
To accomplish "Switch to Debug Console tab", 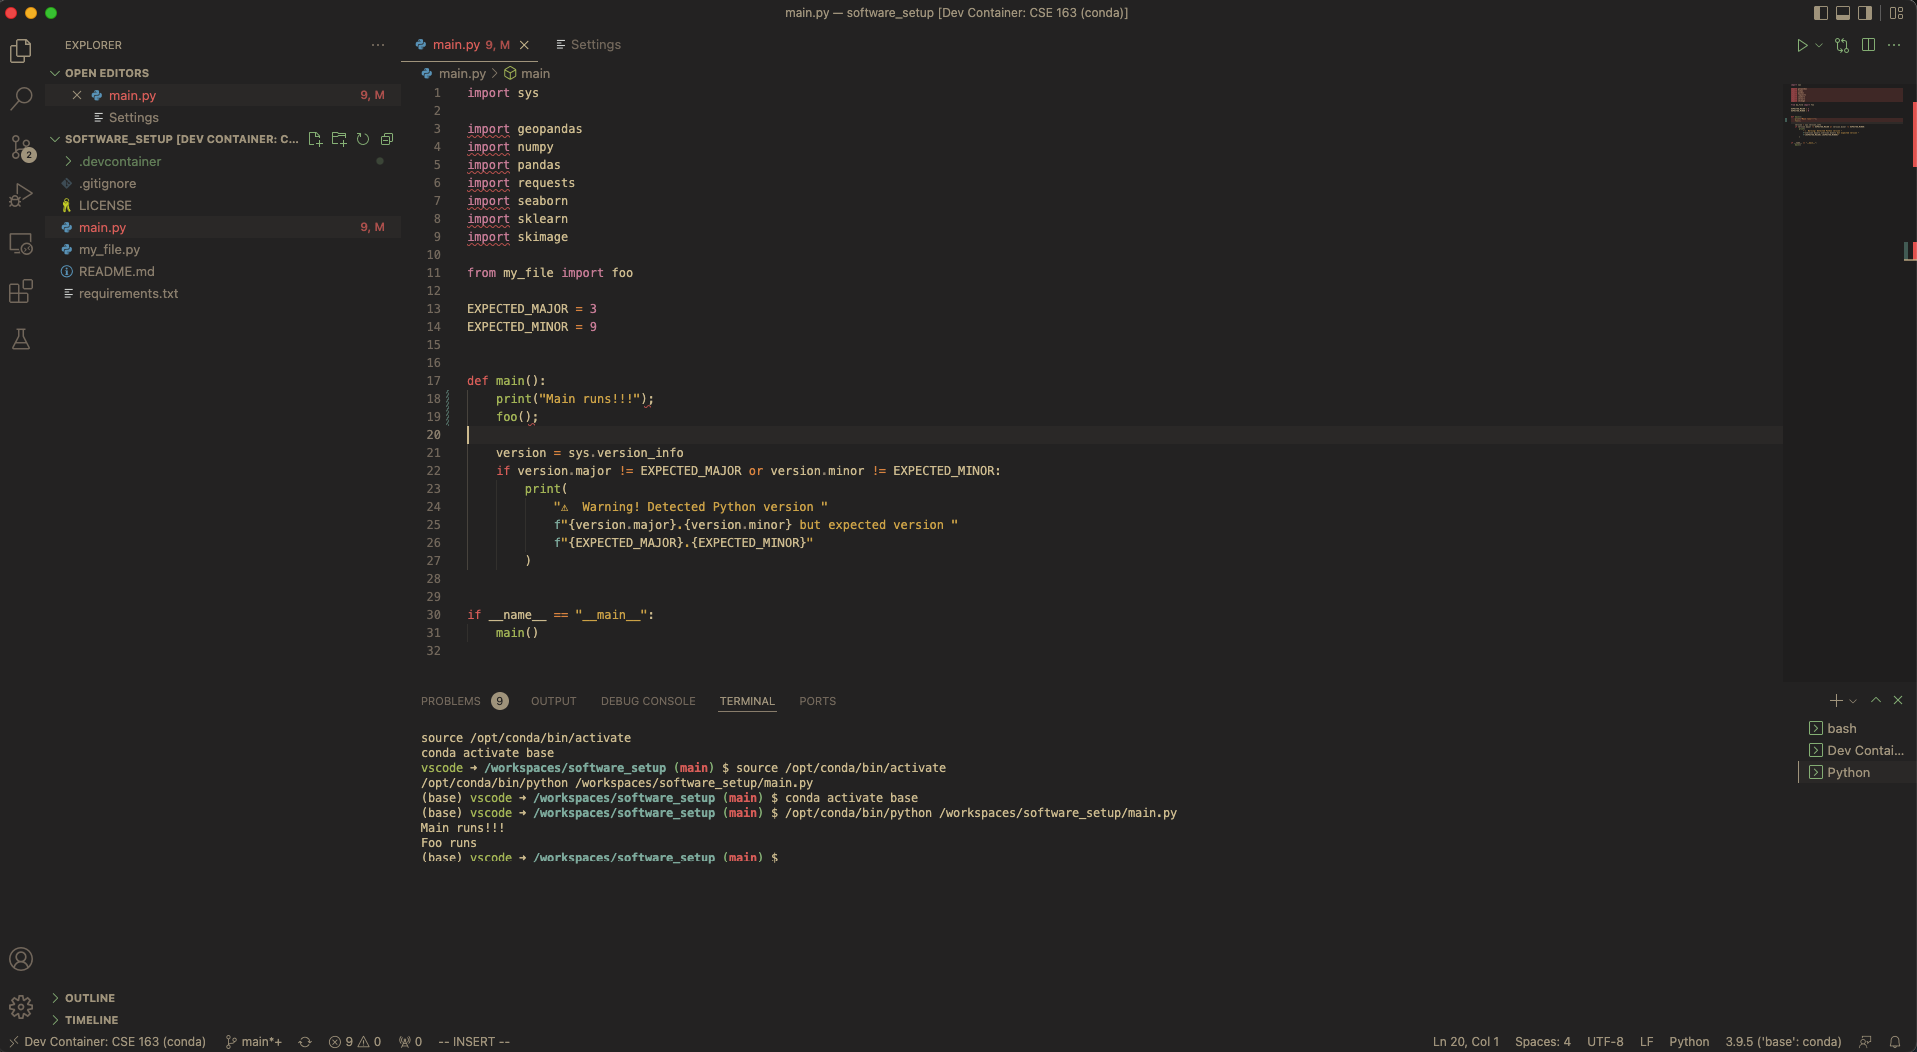I will 648,701.
